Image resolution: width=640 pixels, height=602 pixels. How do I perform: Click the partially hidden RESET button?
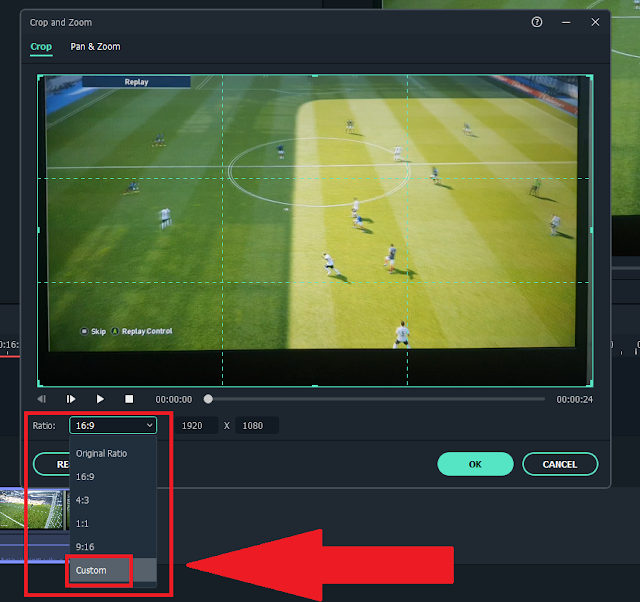click(x=51, y=464)
